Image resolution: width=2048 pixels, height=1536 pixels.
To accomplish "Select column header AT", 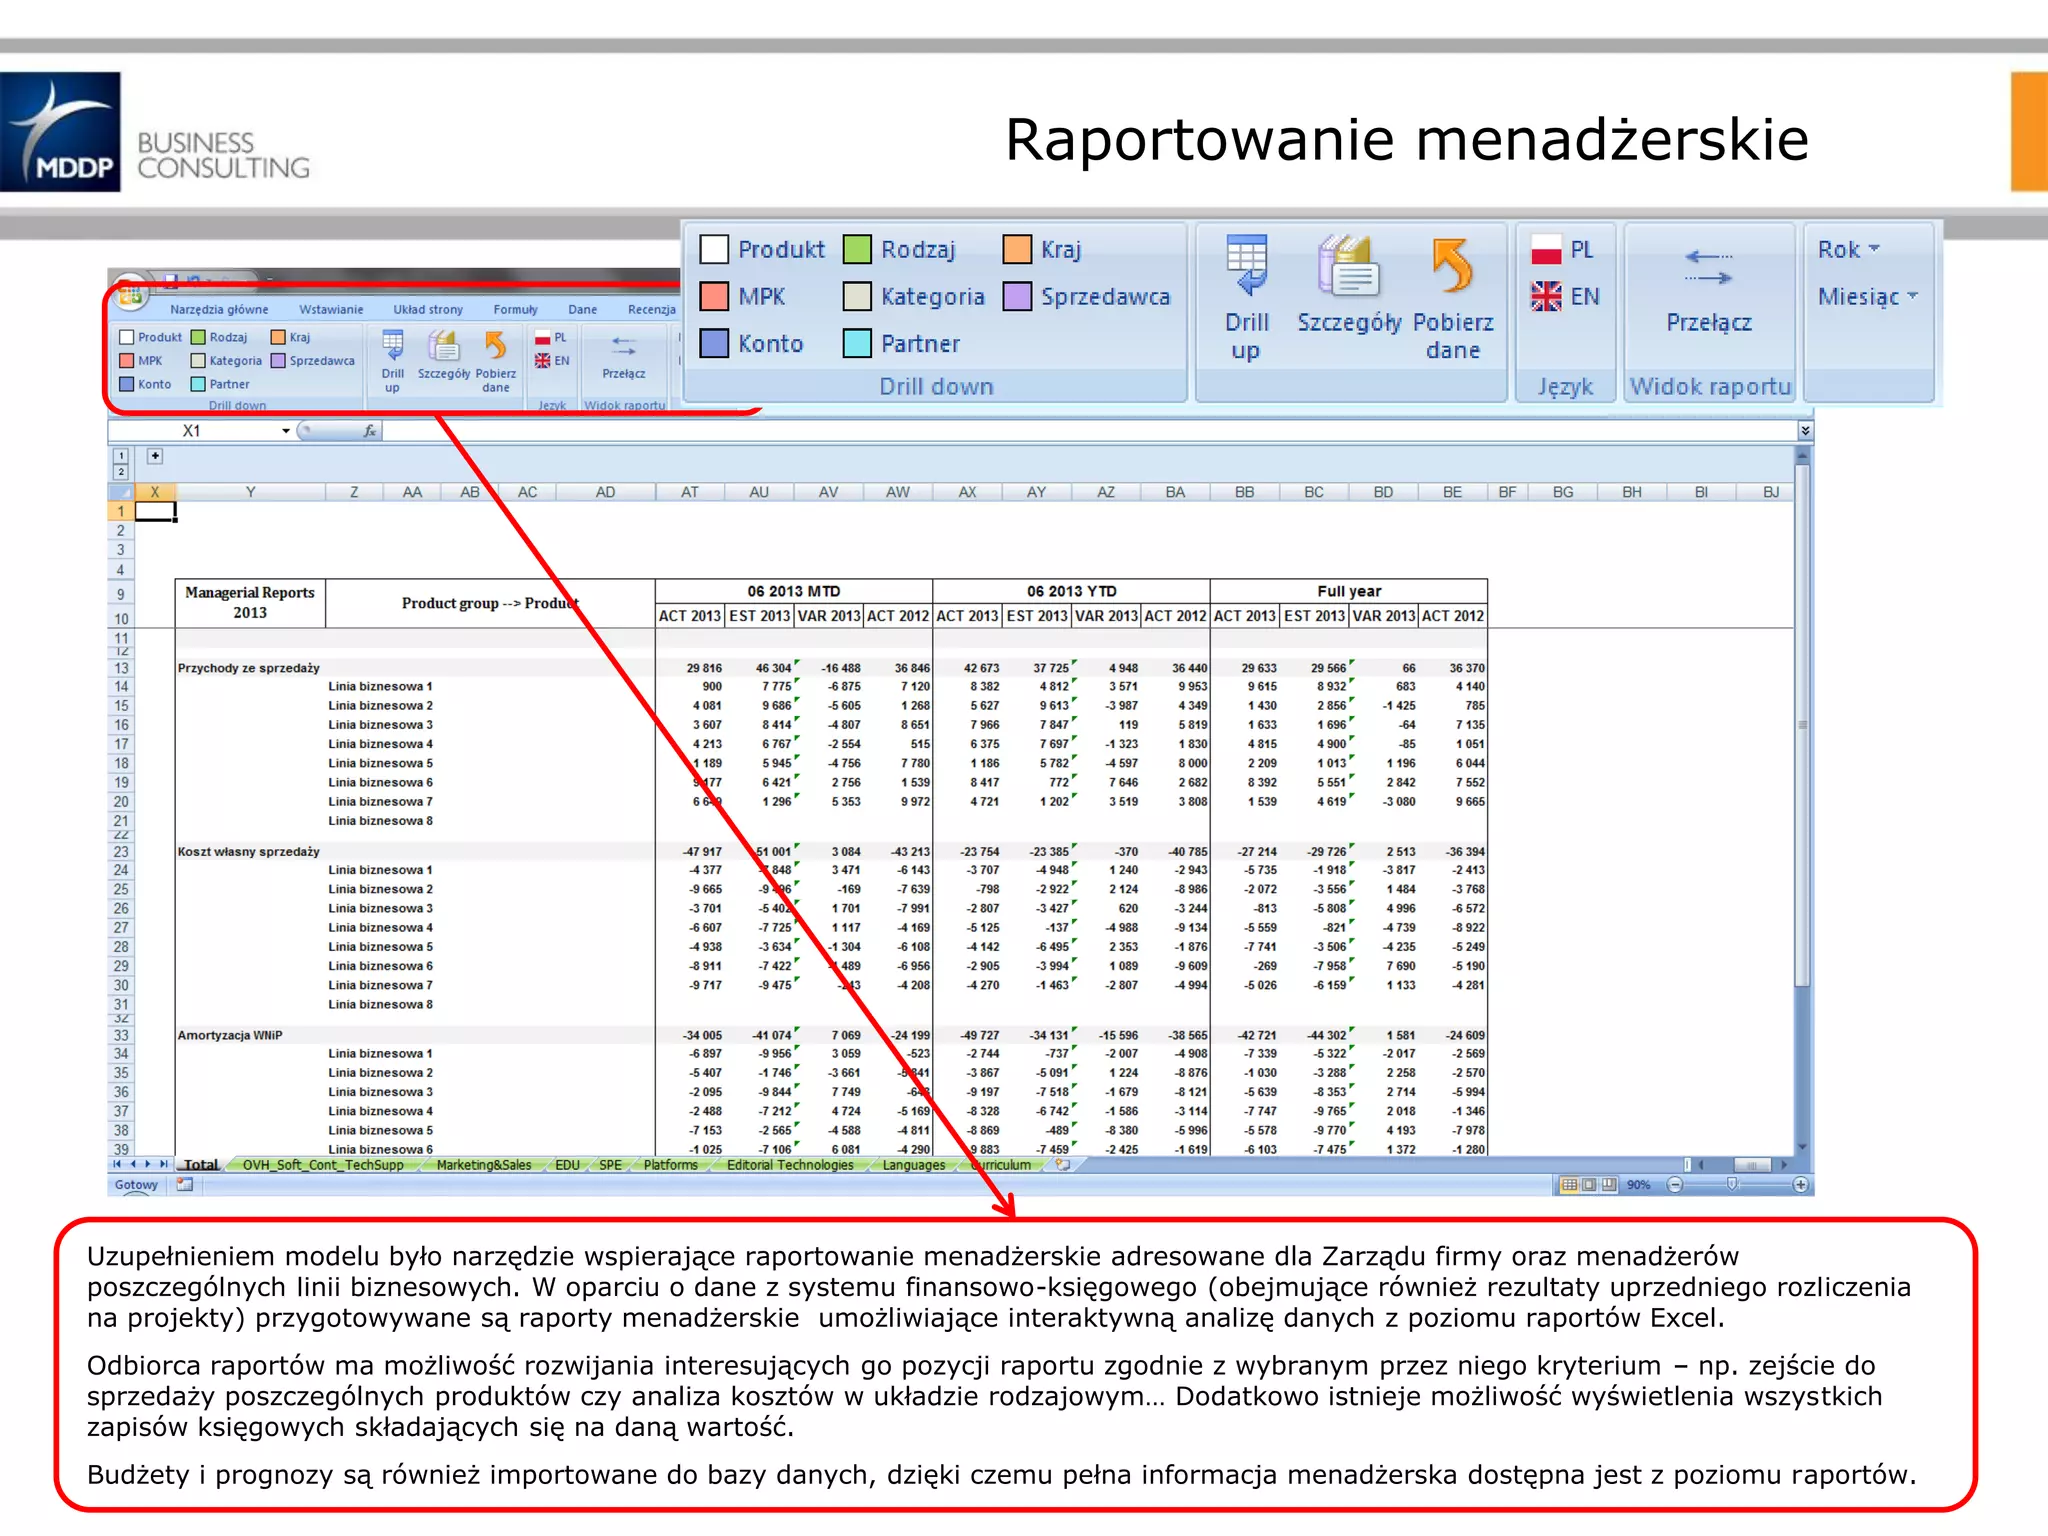I will click(690, 492).
